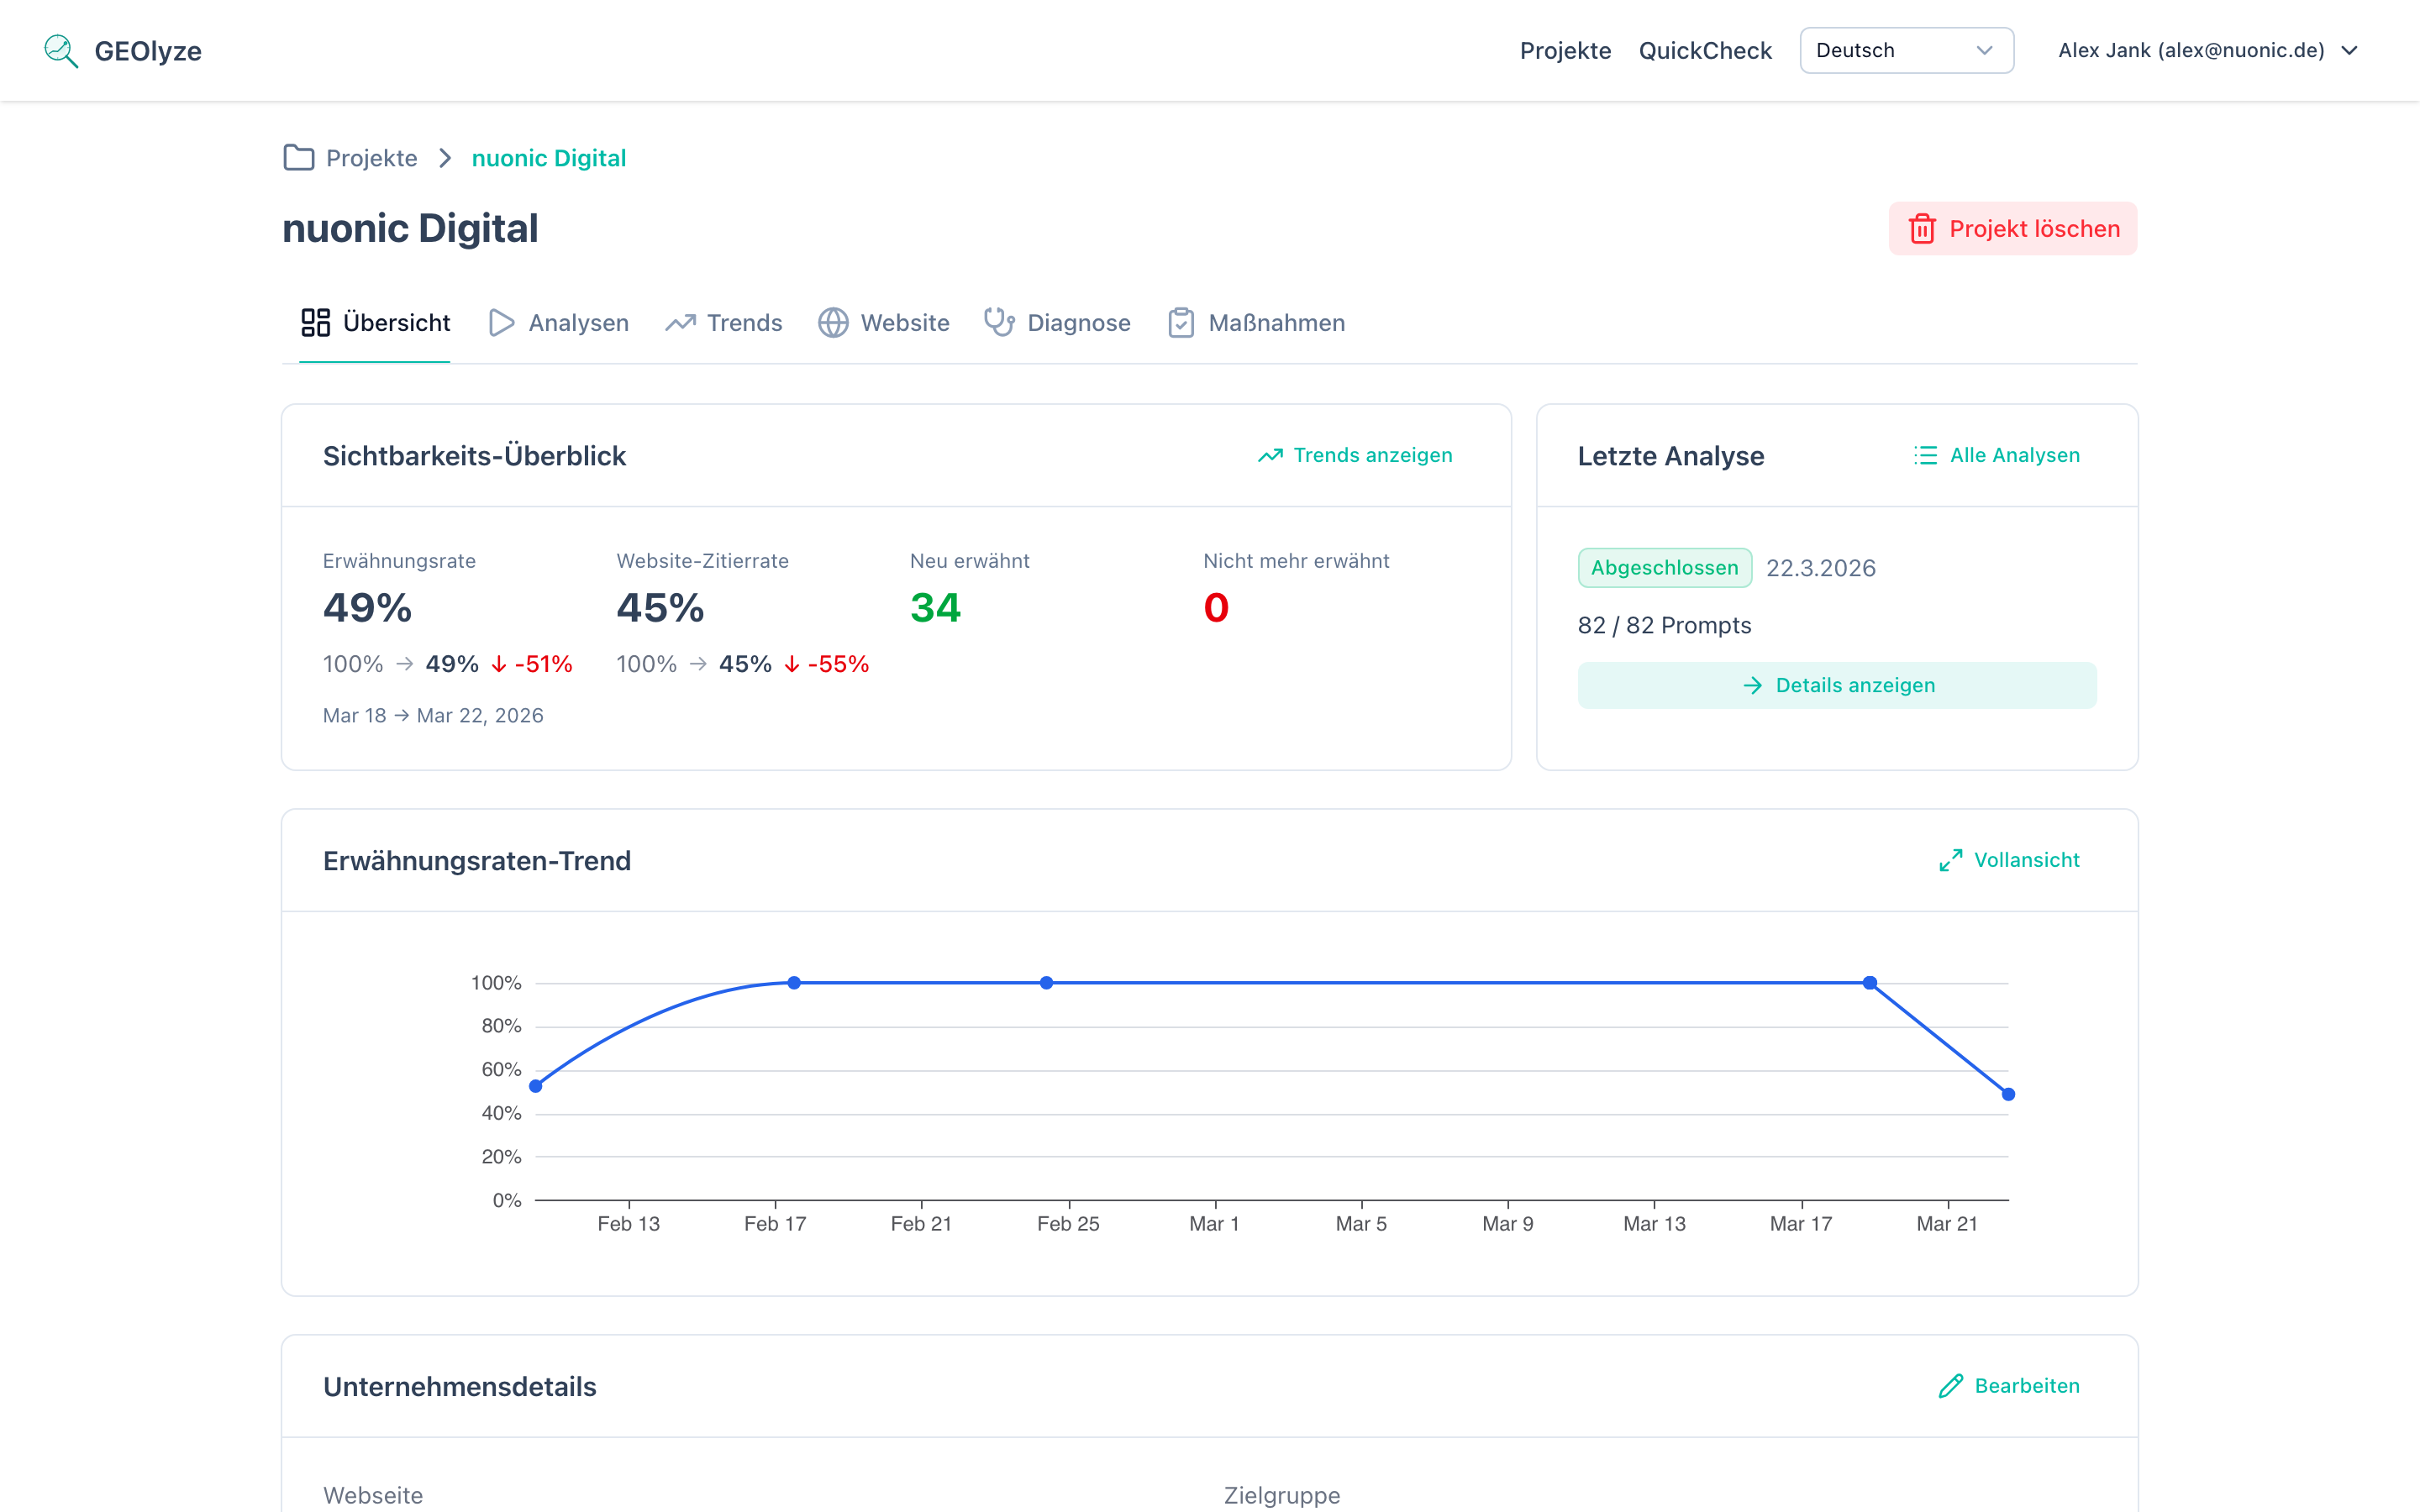
Task: Click the pencil icon next to Bearbeiten
Action: point(1950,1386)
